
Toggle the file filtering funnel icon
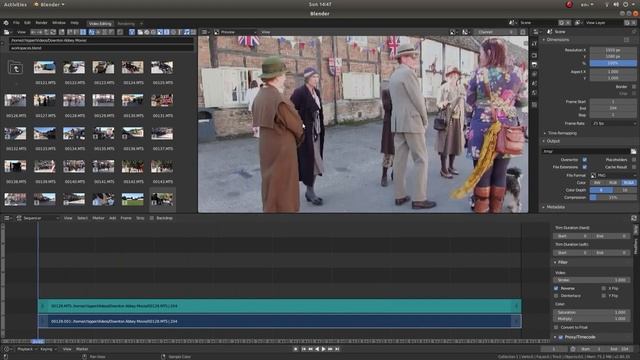132,32
